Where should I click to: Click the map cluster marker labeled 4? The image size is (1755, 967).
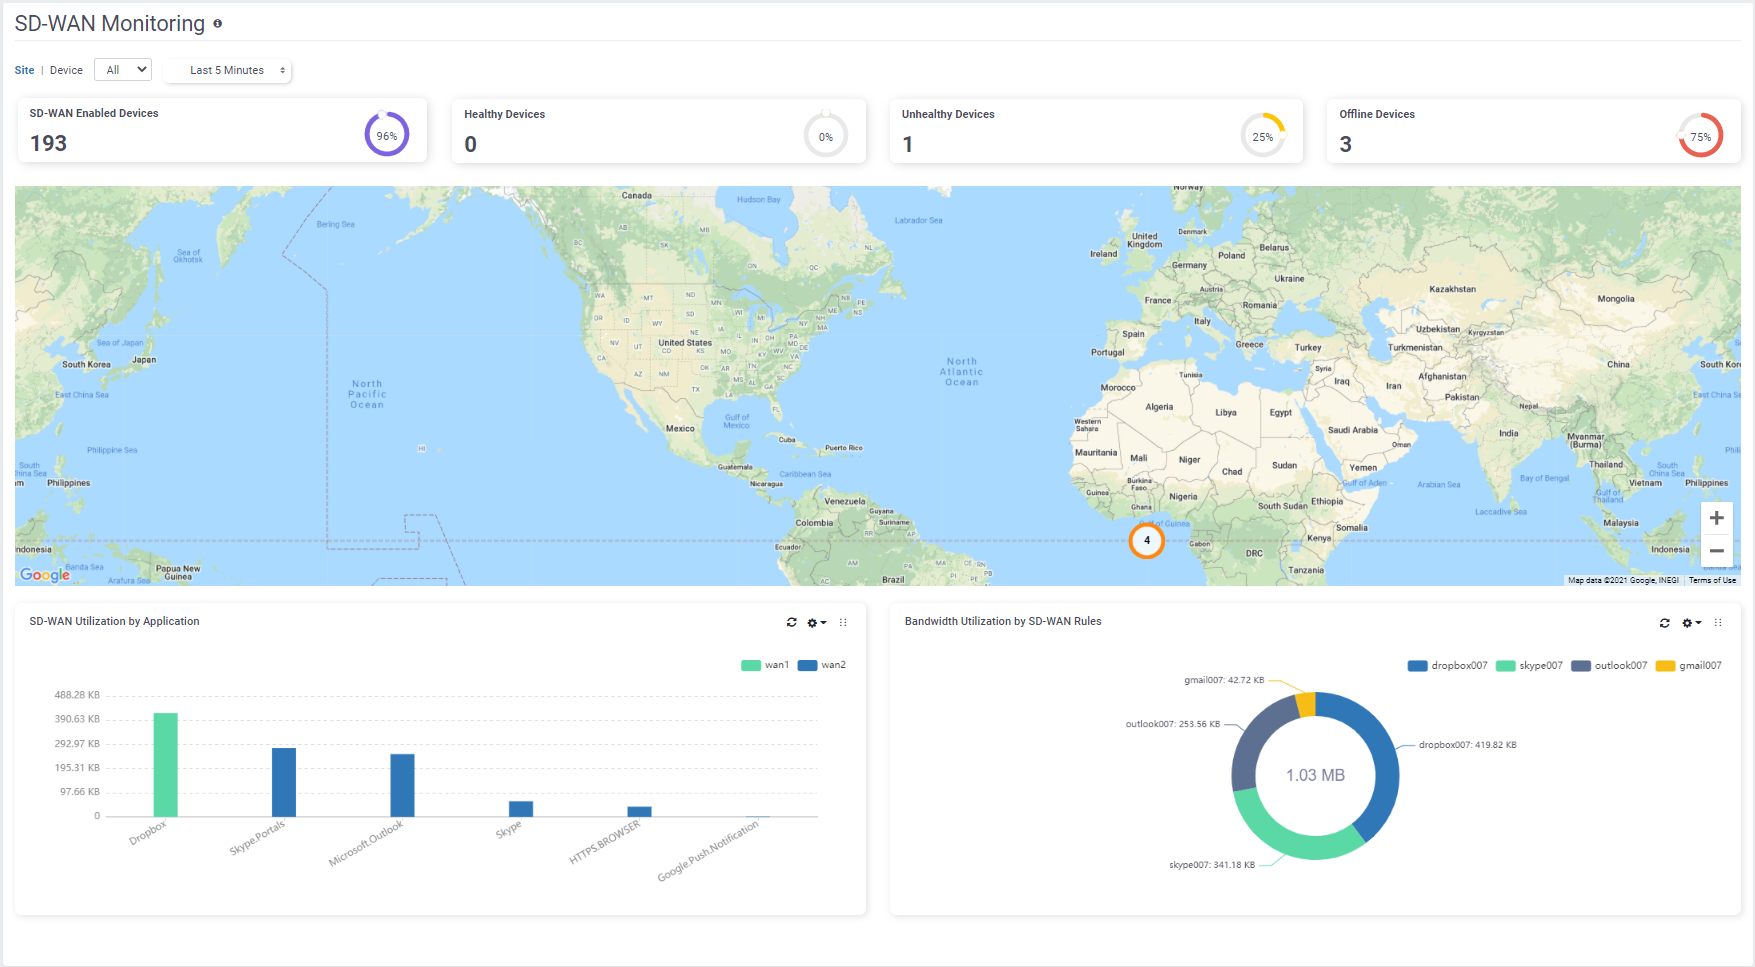[x=1147, y=540]
